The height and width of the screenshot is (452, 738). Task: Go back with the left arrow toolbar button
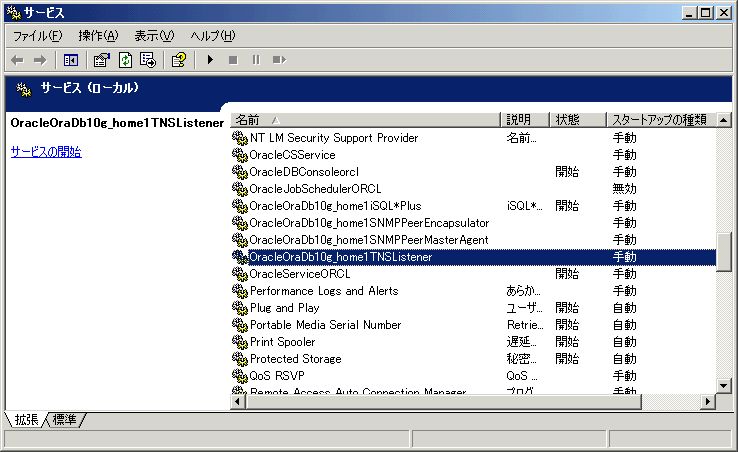tap(17, 60)
